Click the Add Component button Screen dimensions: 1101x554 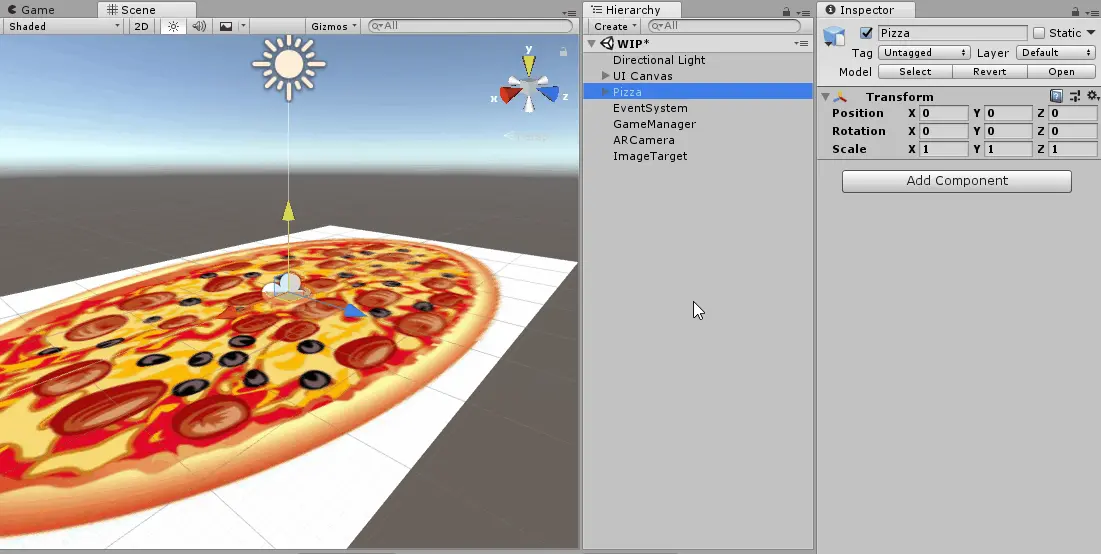tap(956, 181)
